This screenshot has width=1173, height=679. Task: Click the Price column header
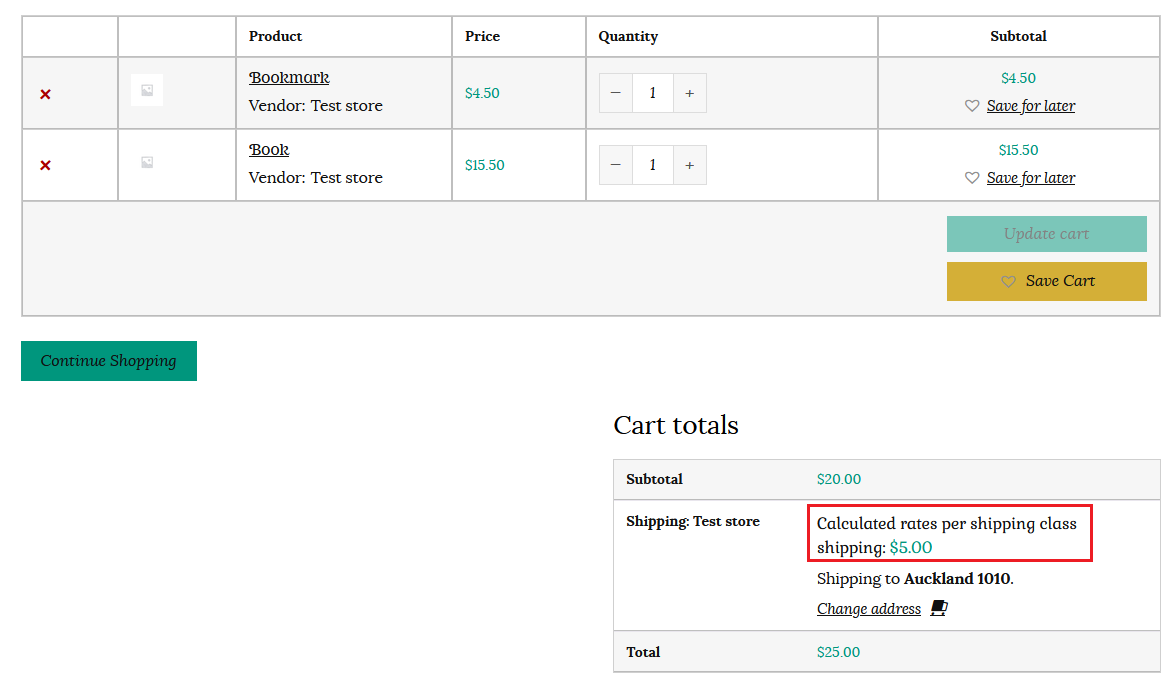coord(483,37)
